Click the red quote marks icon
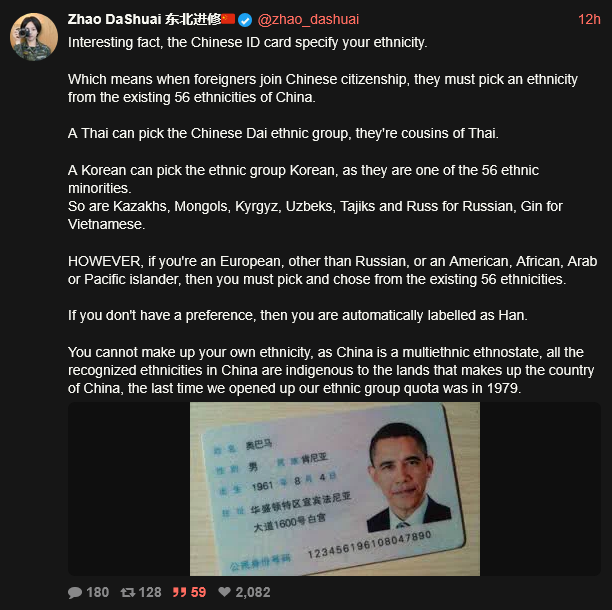 coord(180,592)
